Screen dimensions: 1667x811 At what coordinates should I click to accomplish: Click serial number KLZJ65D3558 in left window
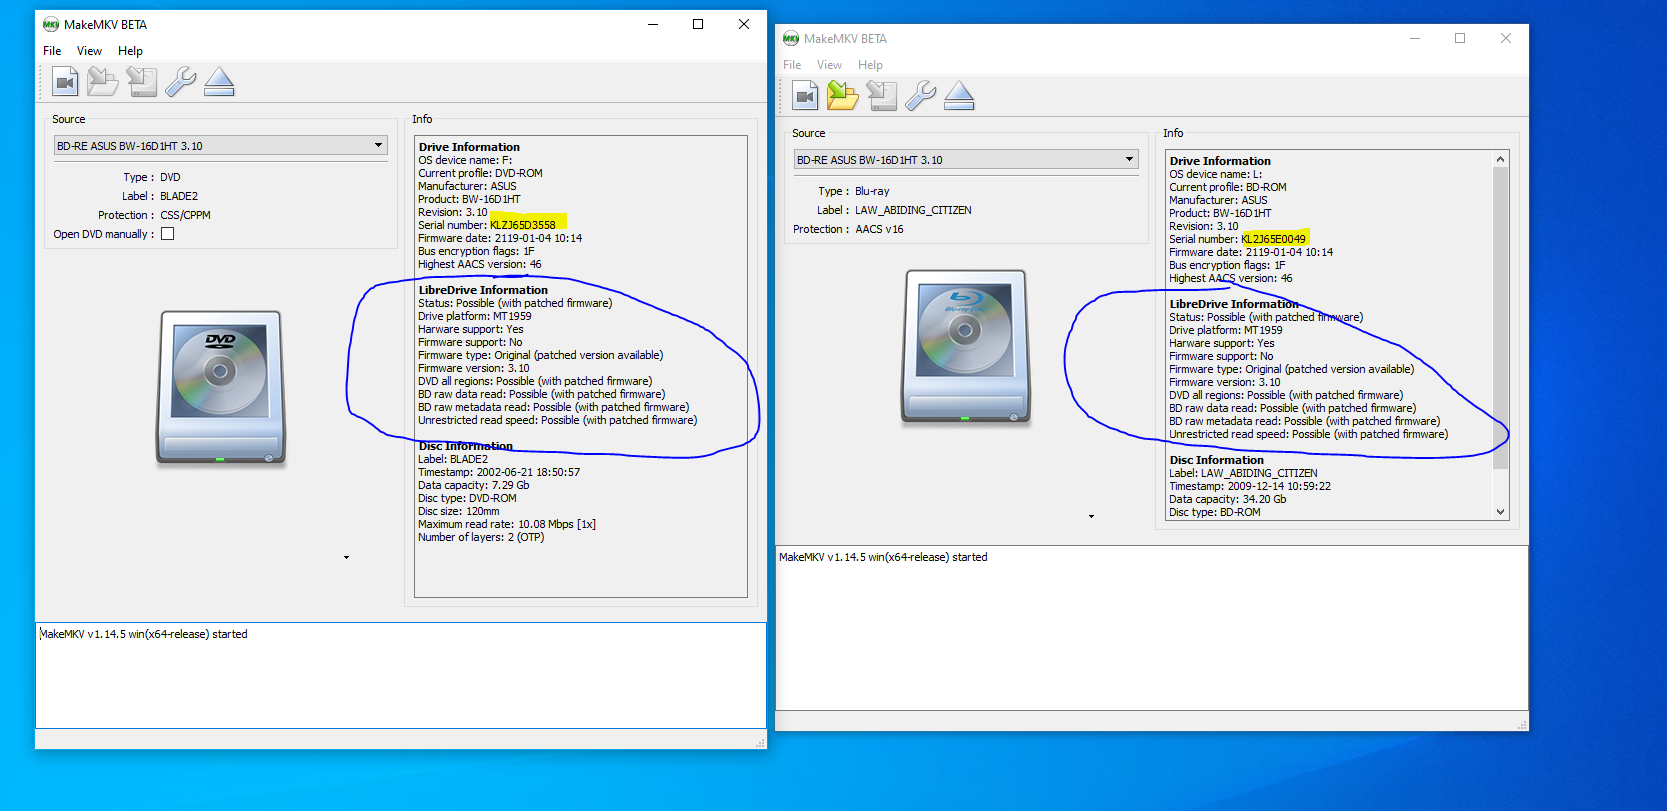[x=523, y=225]
